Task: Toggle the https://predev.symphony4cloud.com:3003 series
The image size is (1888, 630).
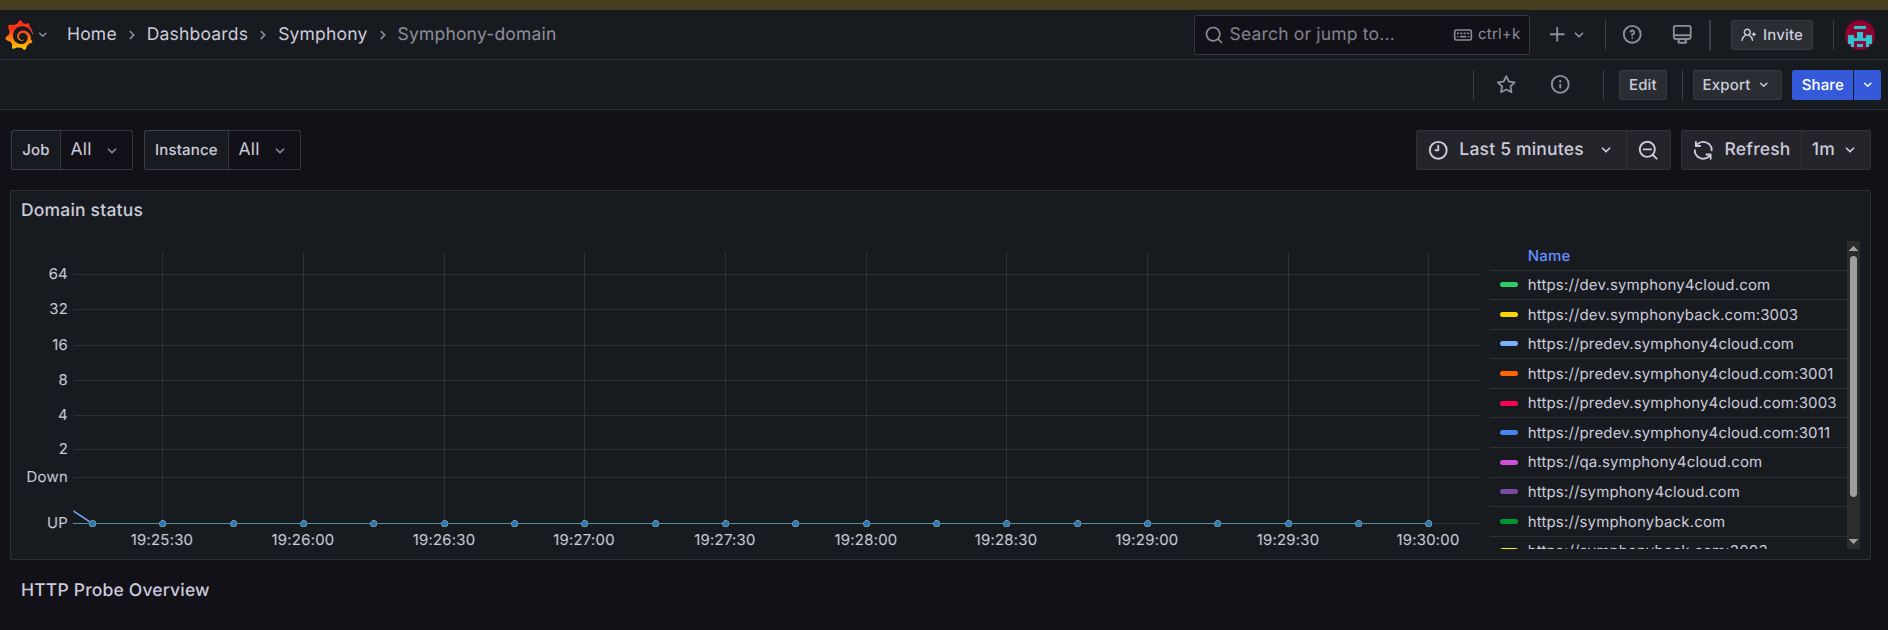Action: (x=1681, y=403)
